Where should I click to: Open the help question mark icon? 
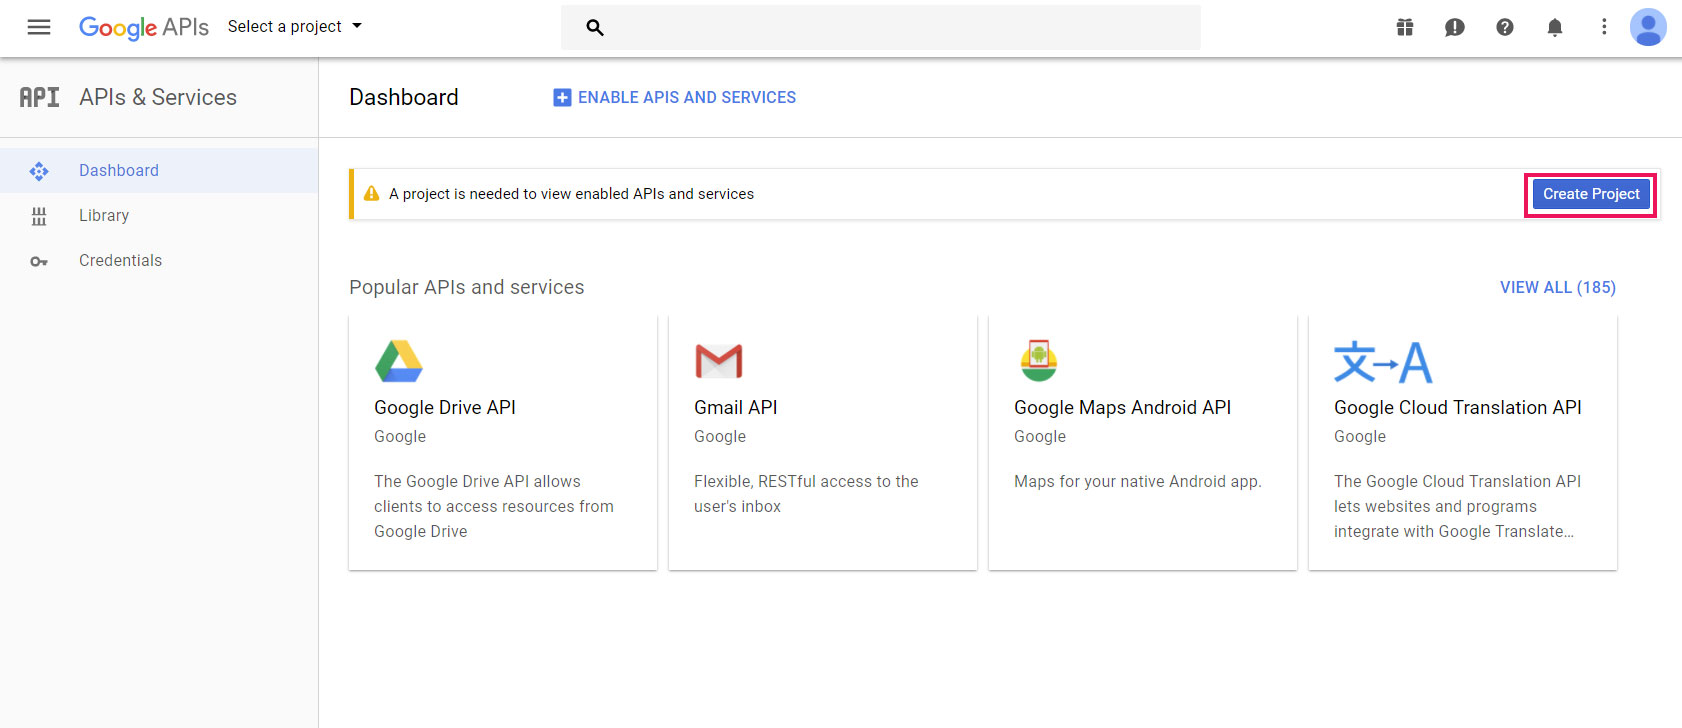click(1505, 27)
